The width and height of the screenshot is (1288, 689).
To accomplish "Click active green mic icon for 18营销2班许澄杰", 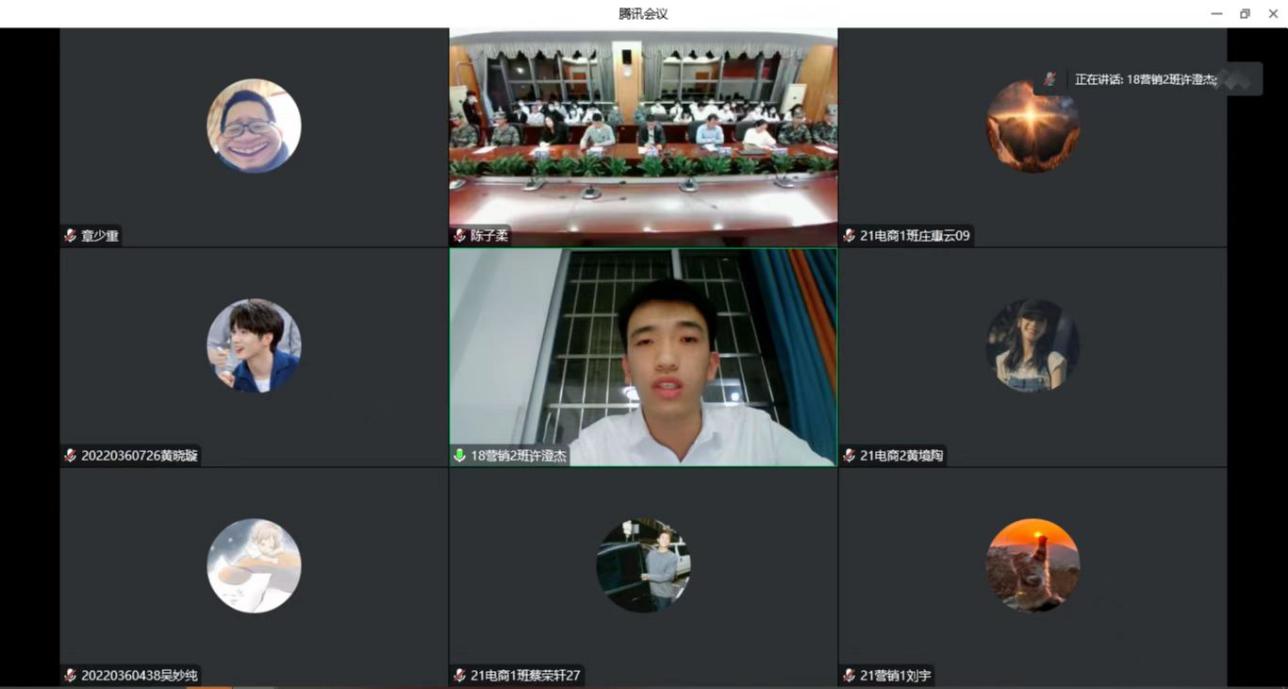I will click(x=460, y=456).
